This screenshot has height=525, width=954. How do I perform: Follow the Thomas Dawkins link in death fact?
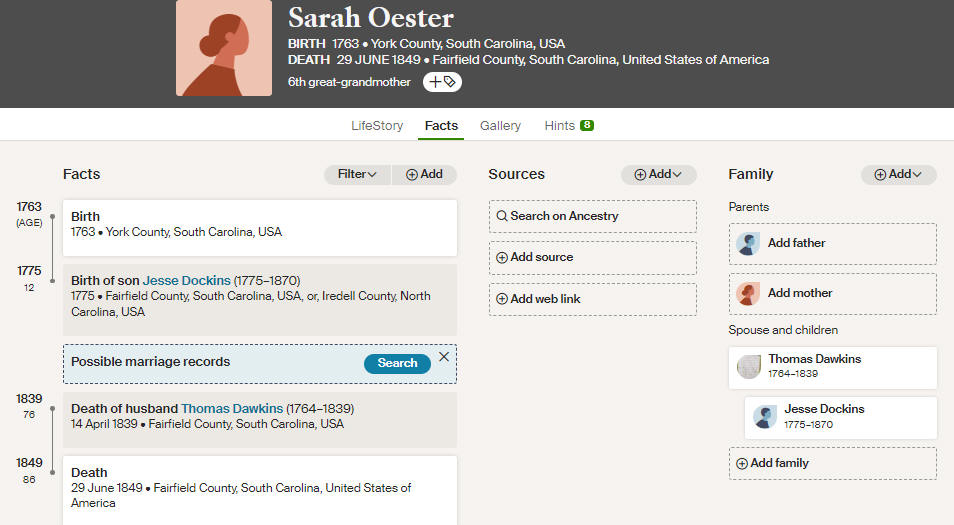(232, 408)
